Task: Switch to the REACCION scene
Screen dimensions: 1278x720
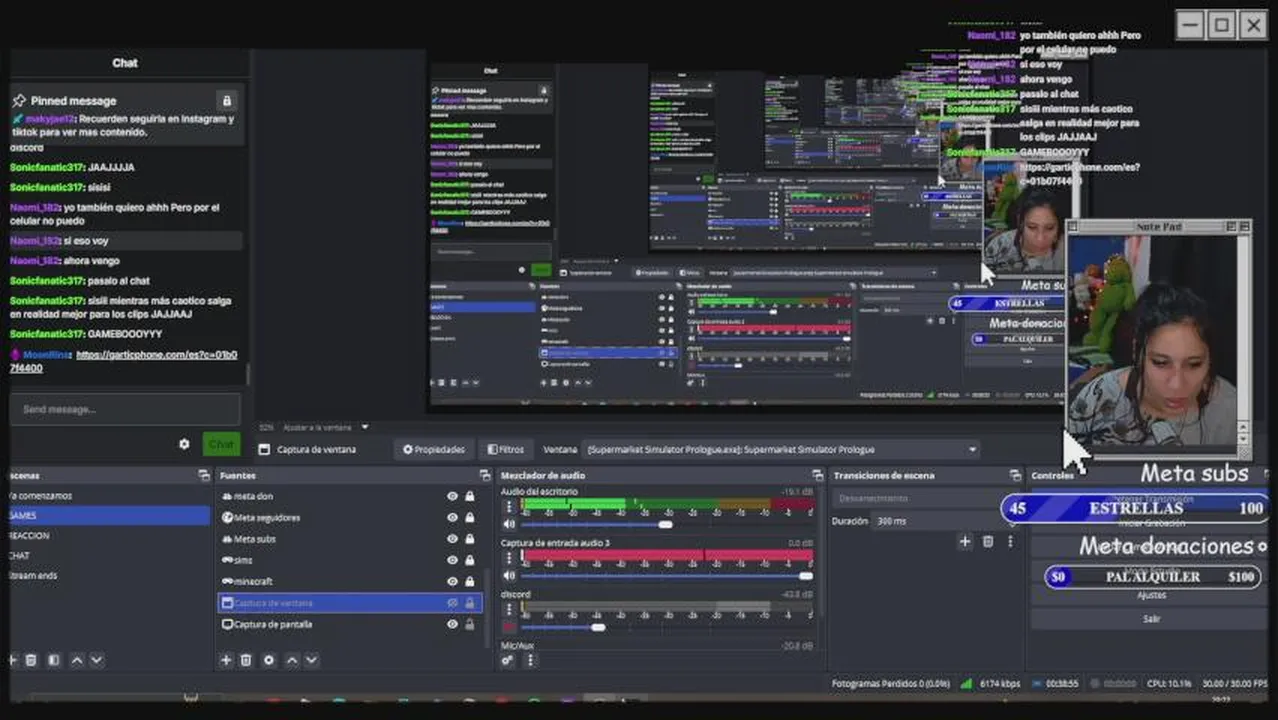Action: pyautogui.click(x=108, y=536)
